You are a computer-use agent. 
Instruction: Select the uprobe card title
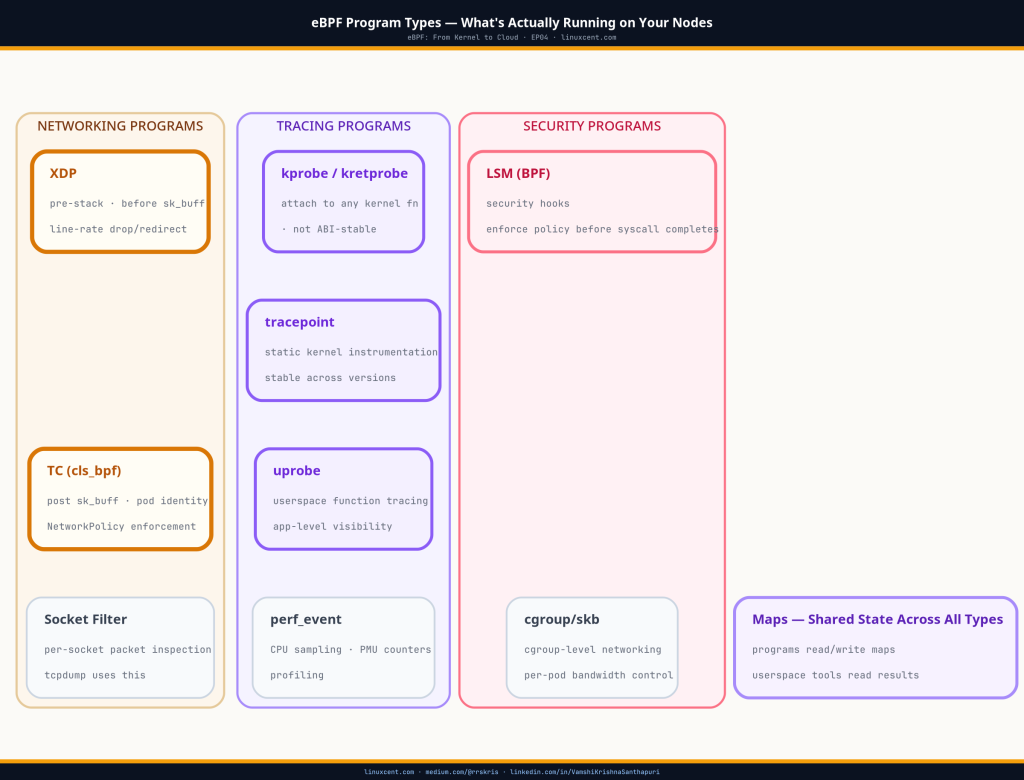click(x=296, y=471)
